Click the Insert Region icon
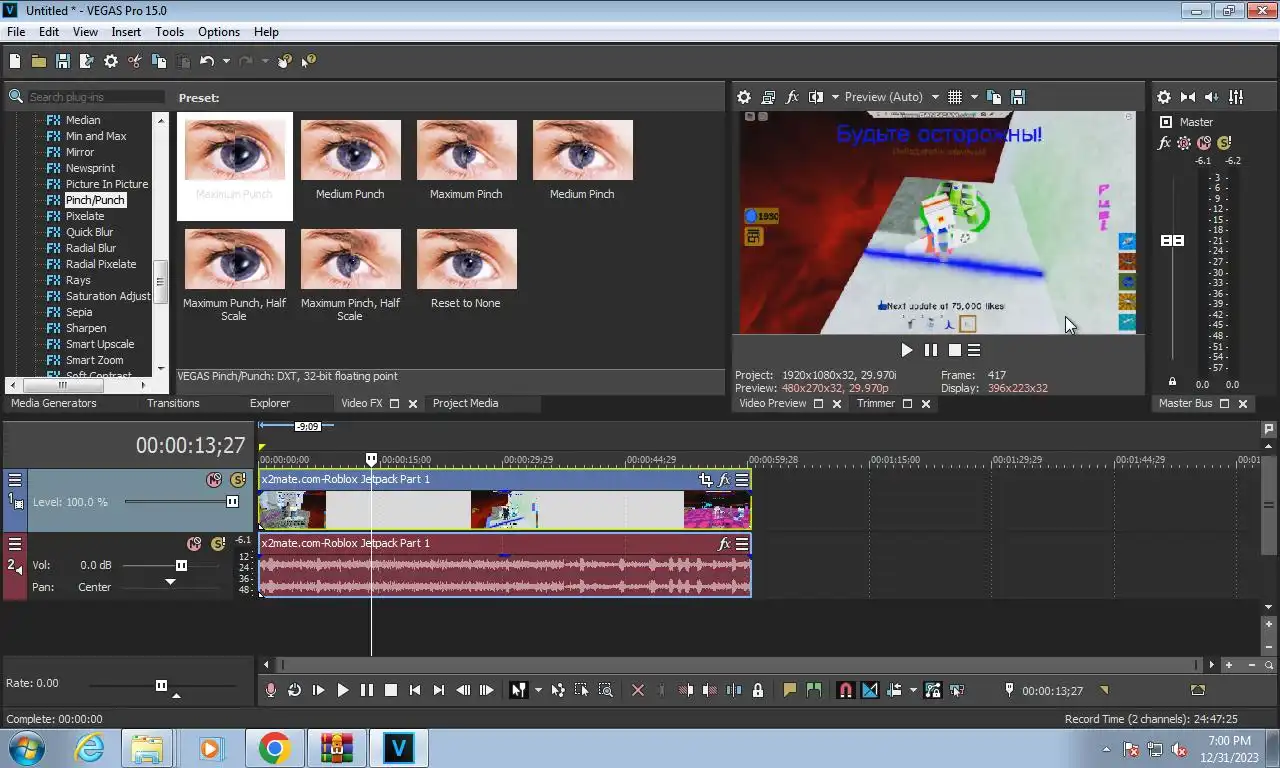The height and width of the screenshot is (768, 1280). click(814, 690)
